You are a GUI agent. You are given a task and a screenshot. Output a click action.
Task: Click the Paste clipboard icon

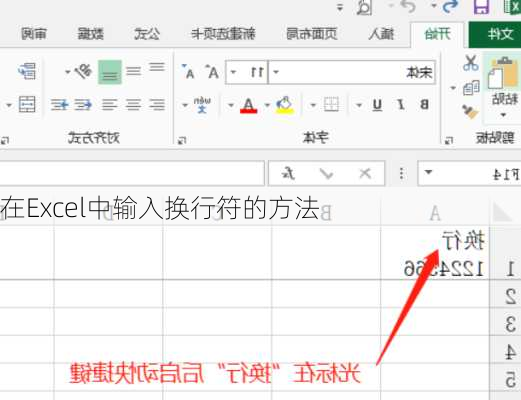(x=504, y=73)
